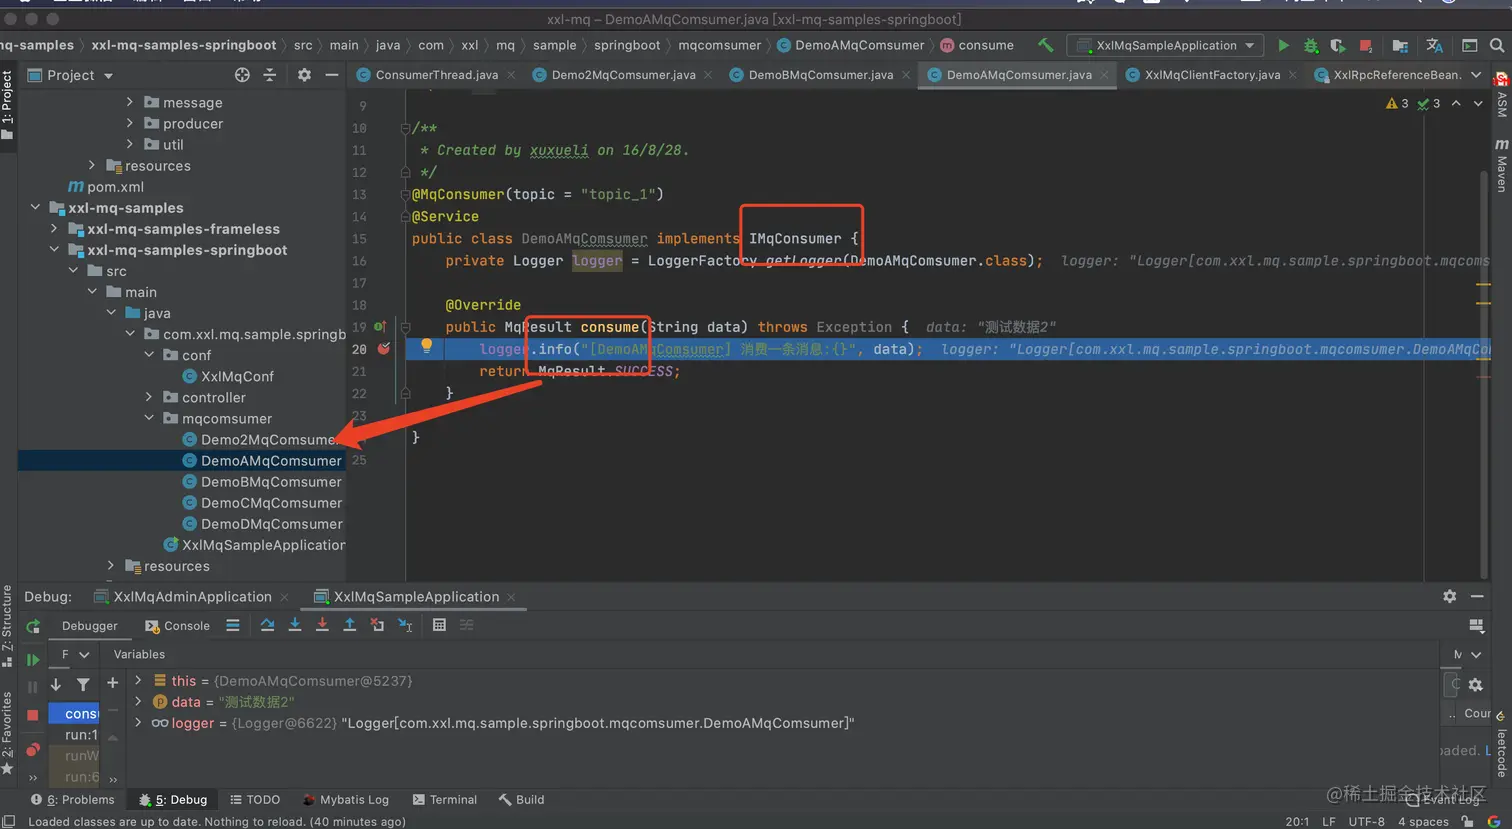
Task: Open the Terminal tool window tab
Action: pos(444,800)
